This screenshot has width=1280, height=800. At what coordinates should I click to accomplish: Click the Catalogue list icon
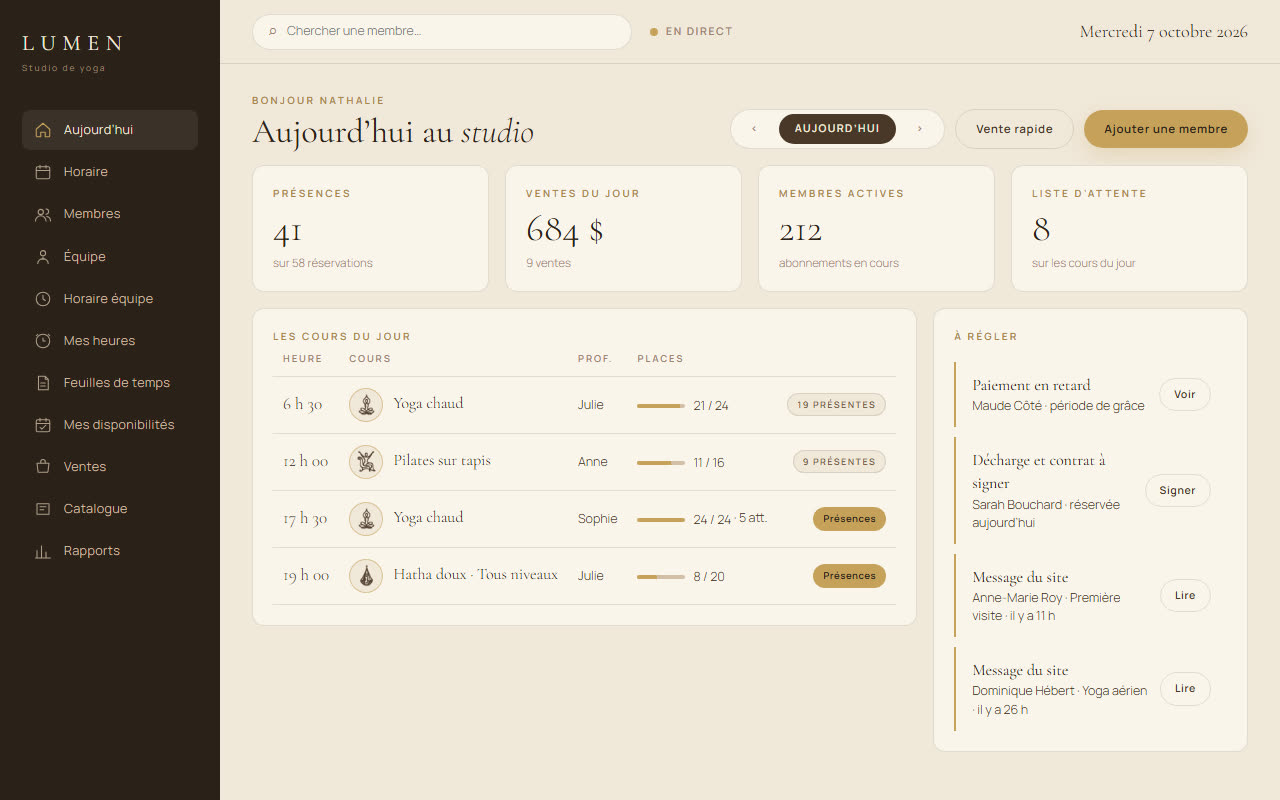pyautogui.click(x=42, y=509)
